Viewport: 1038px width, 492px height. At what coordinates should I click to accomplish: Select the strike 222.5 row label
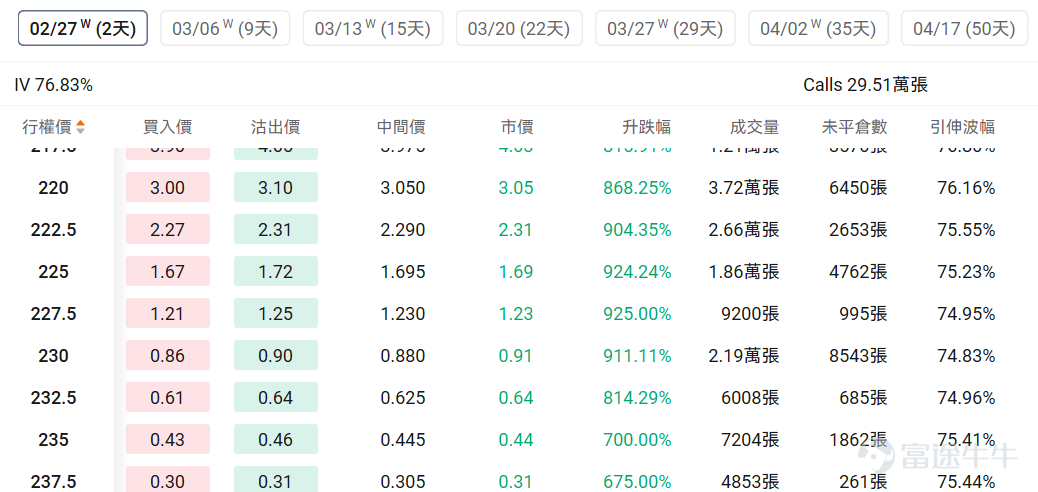click(54, 230)
